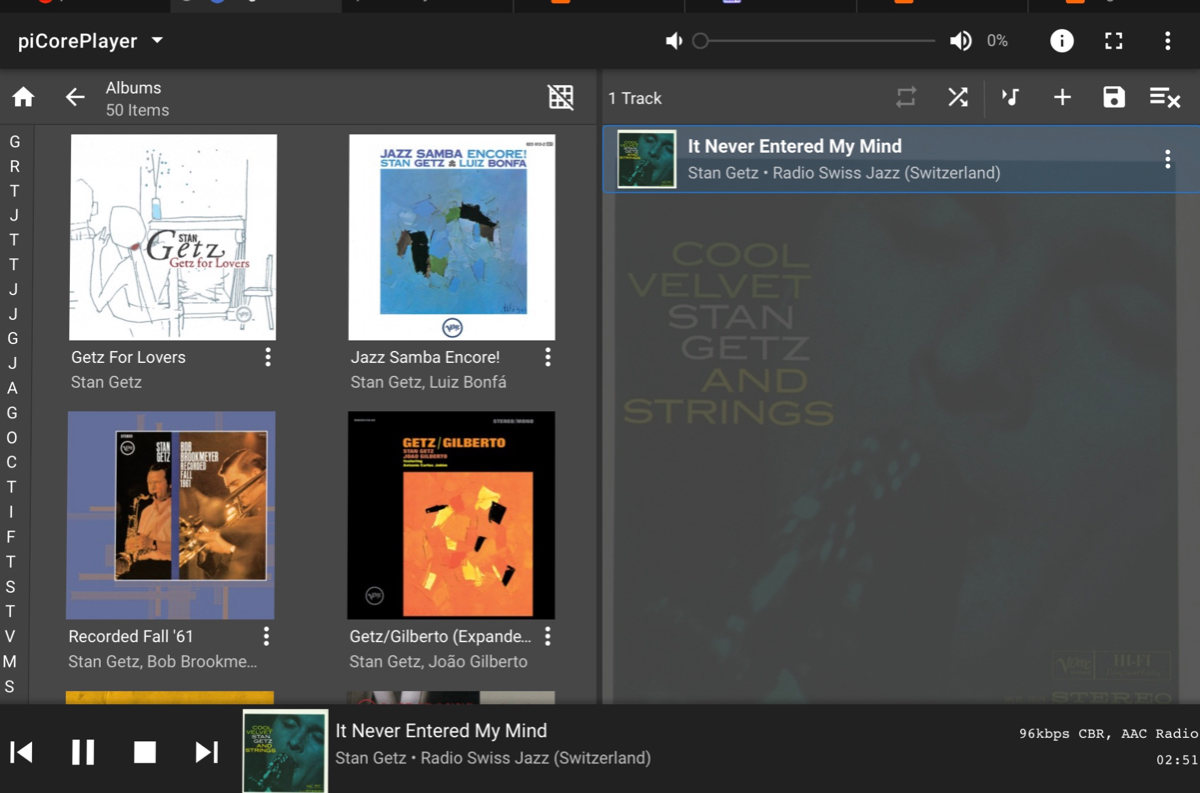The image size is (1200, 793).
Task: Switch albums from grid to list view
Action: point(561,97)
